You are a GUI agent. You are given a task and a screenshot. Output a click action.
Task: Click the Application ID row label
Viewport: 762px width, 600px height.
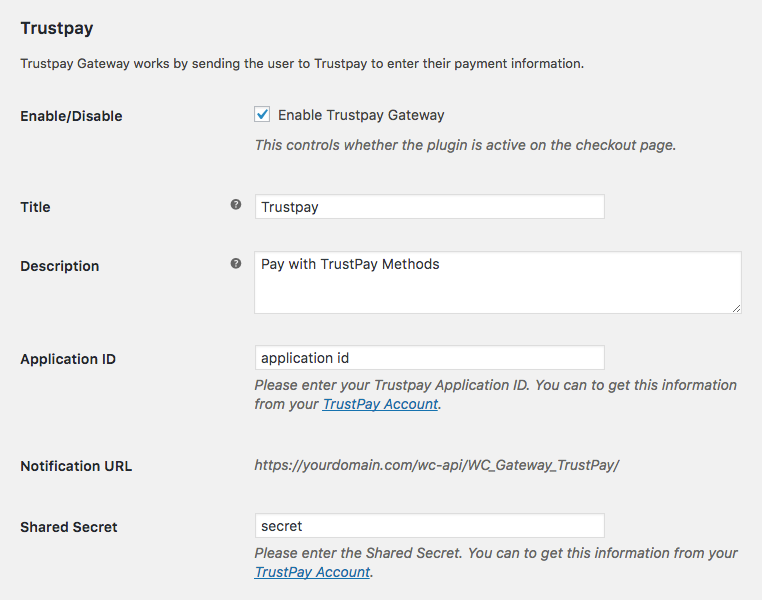(x=68, y=359)
